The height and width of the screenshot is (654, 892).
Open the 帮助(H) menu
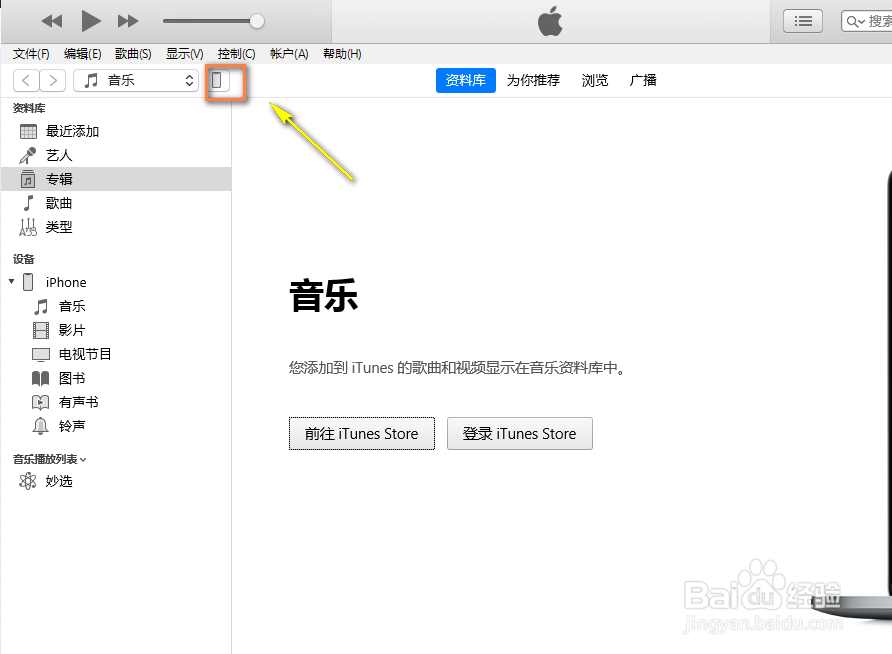(342, 53)
